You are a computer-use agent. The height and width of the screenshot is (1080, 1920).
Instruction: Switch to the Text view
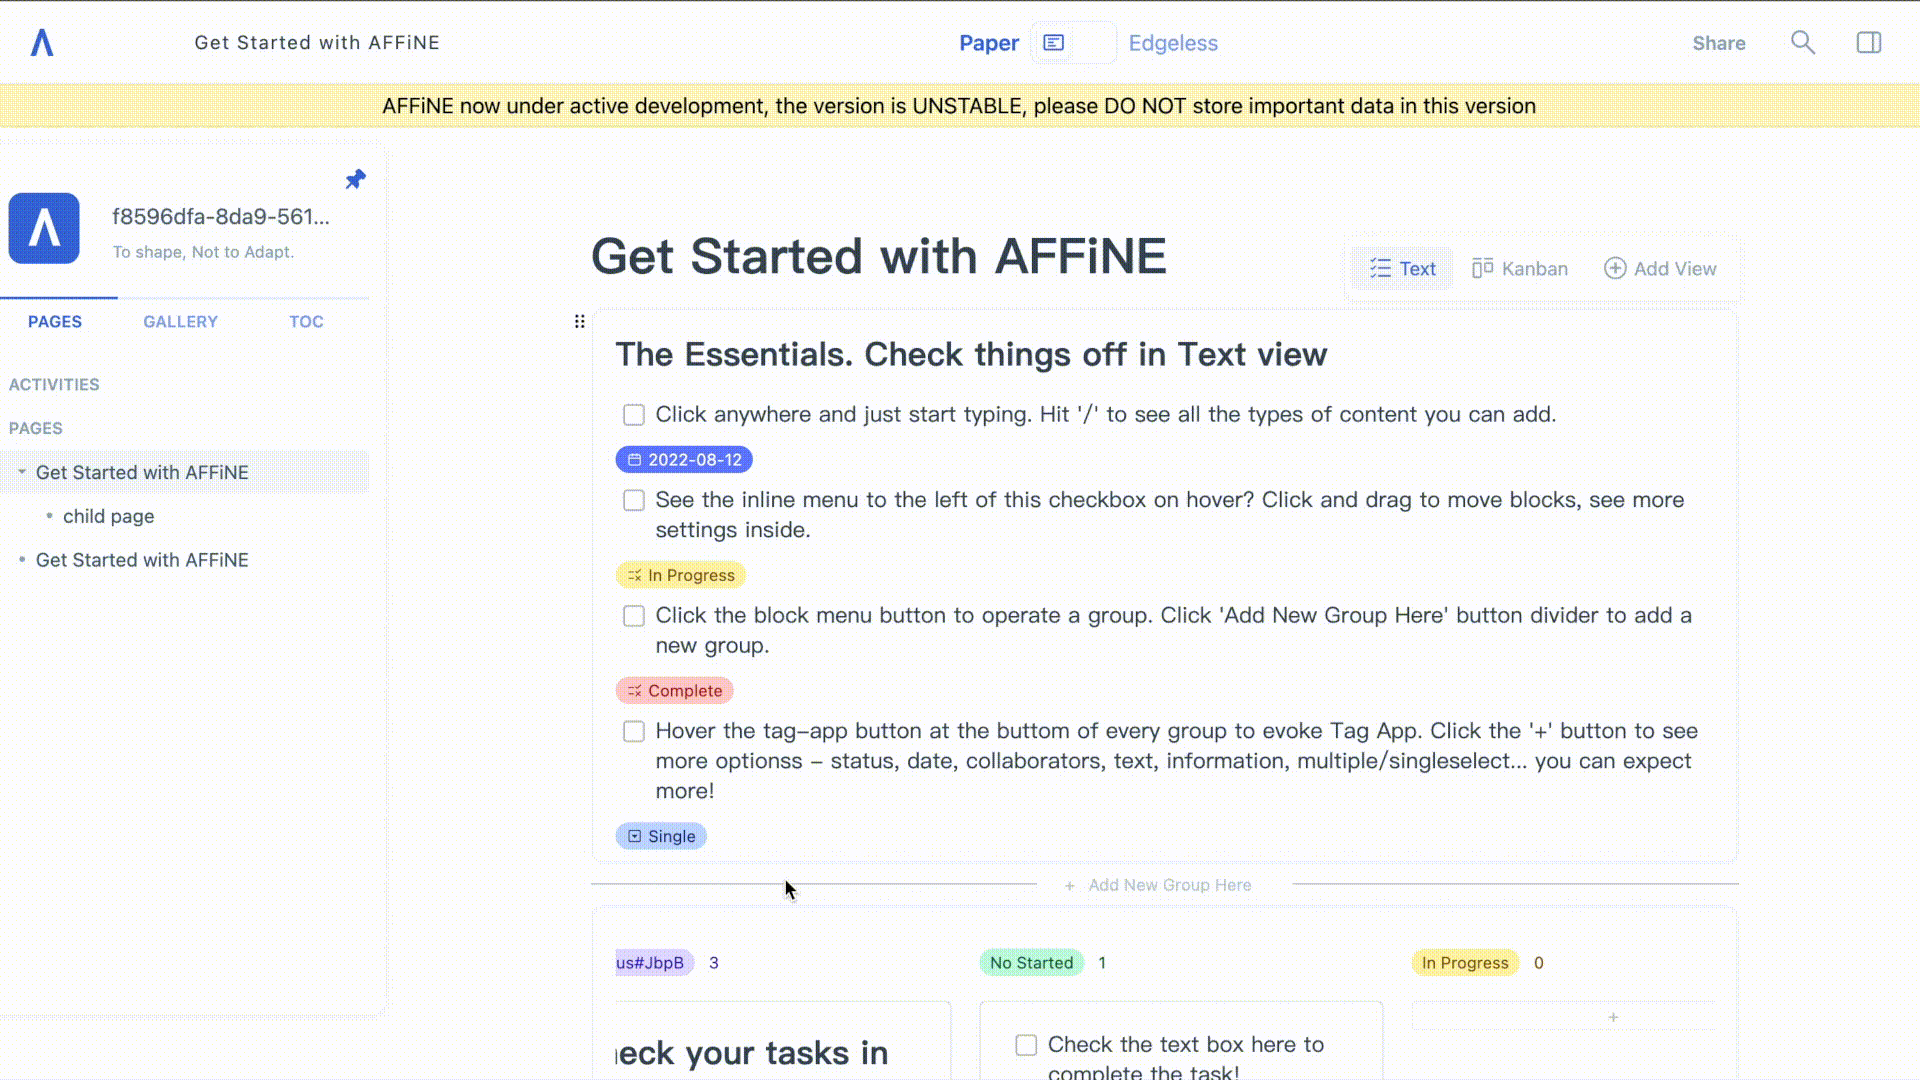pos(1402,268)
